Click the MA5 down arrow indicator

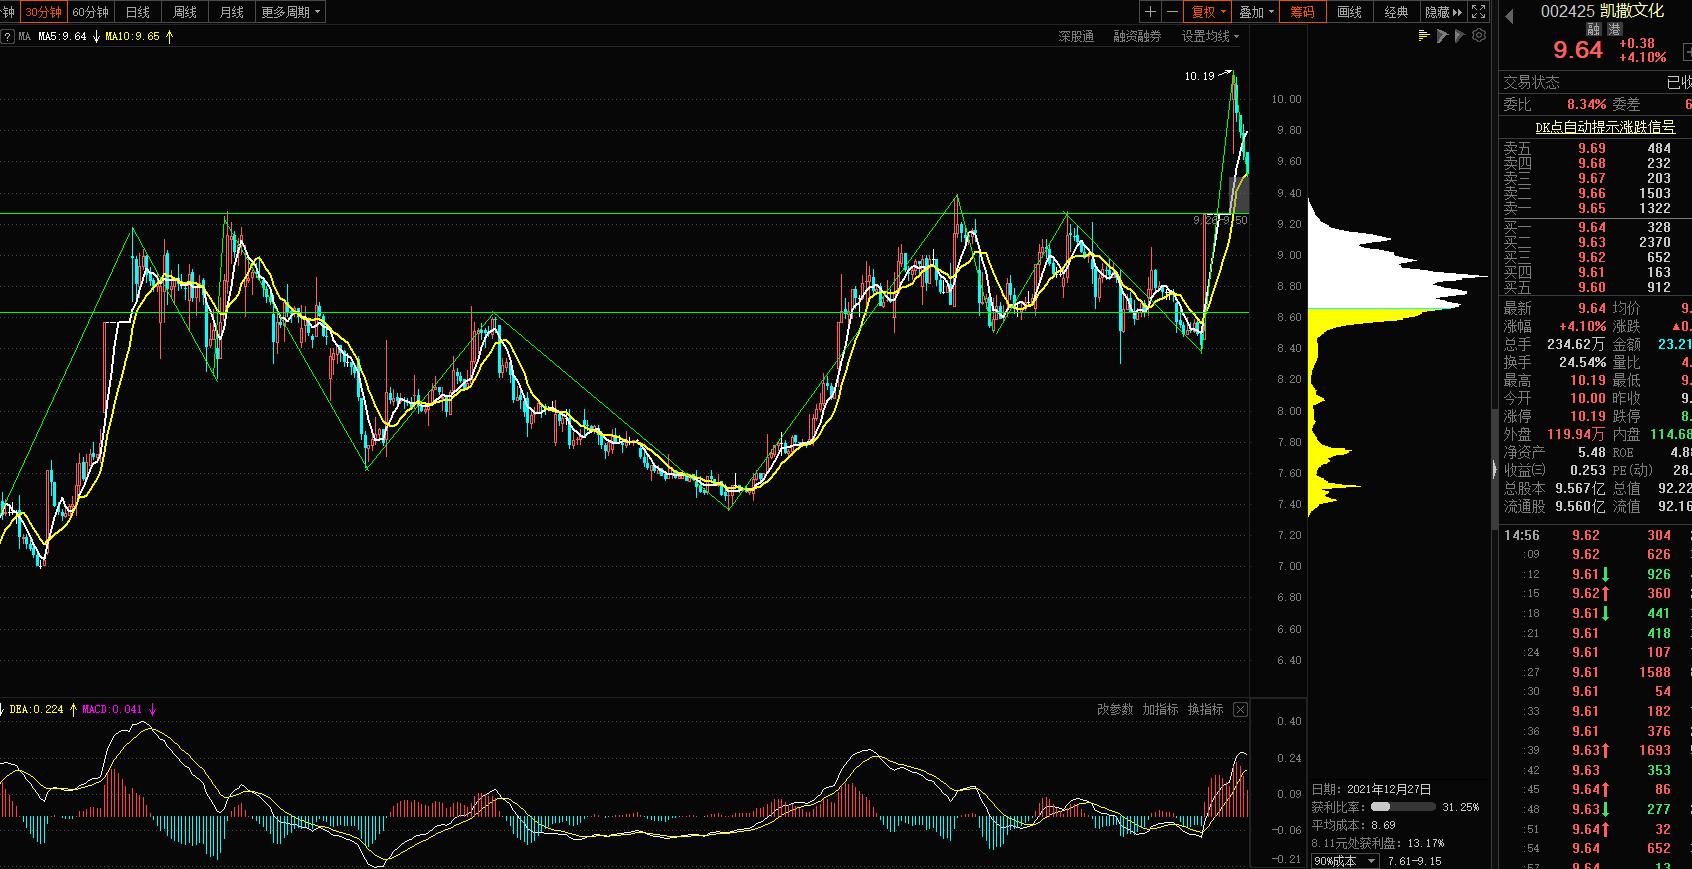pos(95,37)
